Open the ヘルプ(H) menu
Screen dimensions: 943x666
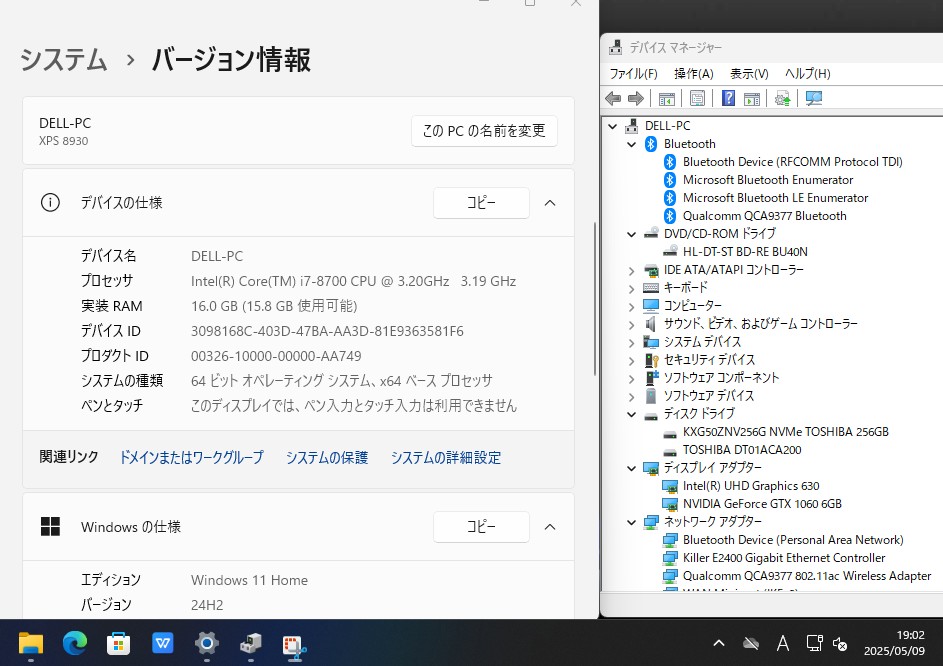[x=807, y=73]
